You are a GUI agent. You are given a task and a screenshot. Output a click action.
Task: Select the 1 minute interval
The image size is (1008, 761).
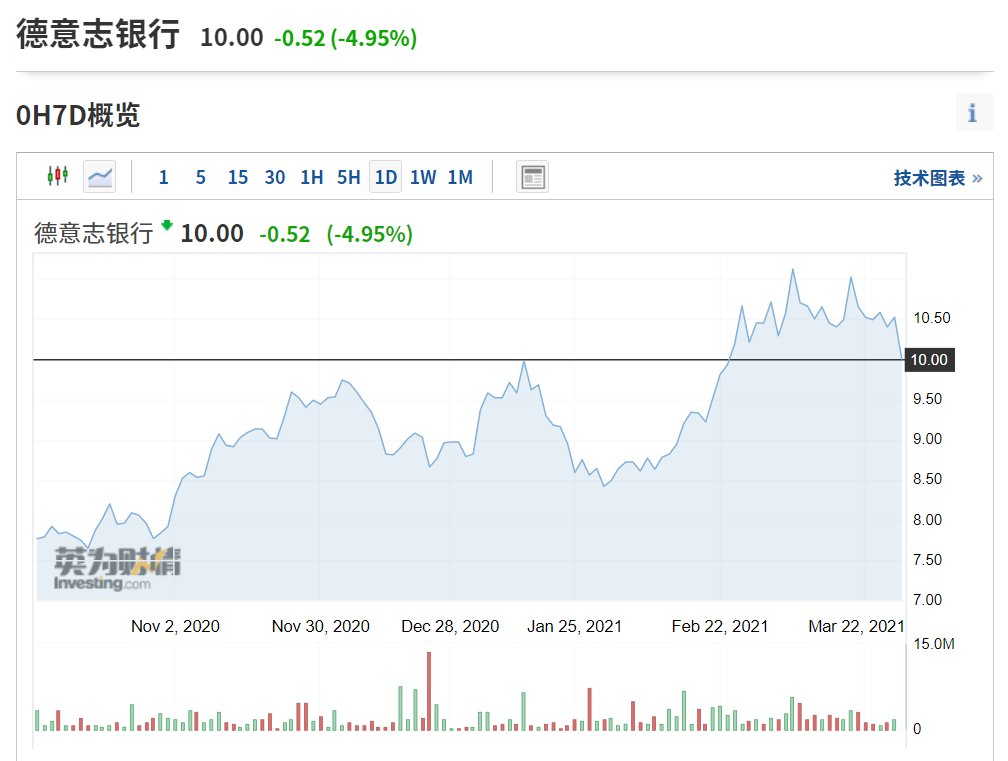coord(164,177)
